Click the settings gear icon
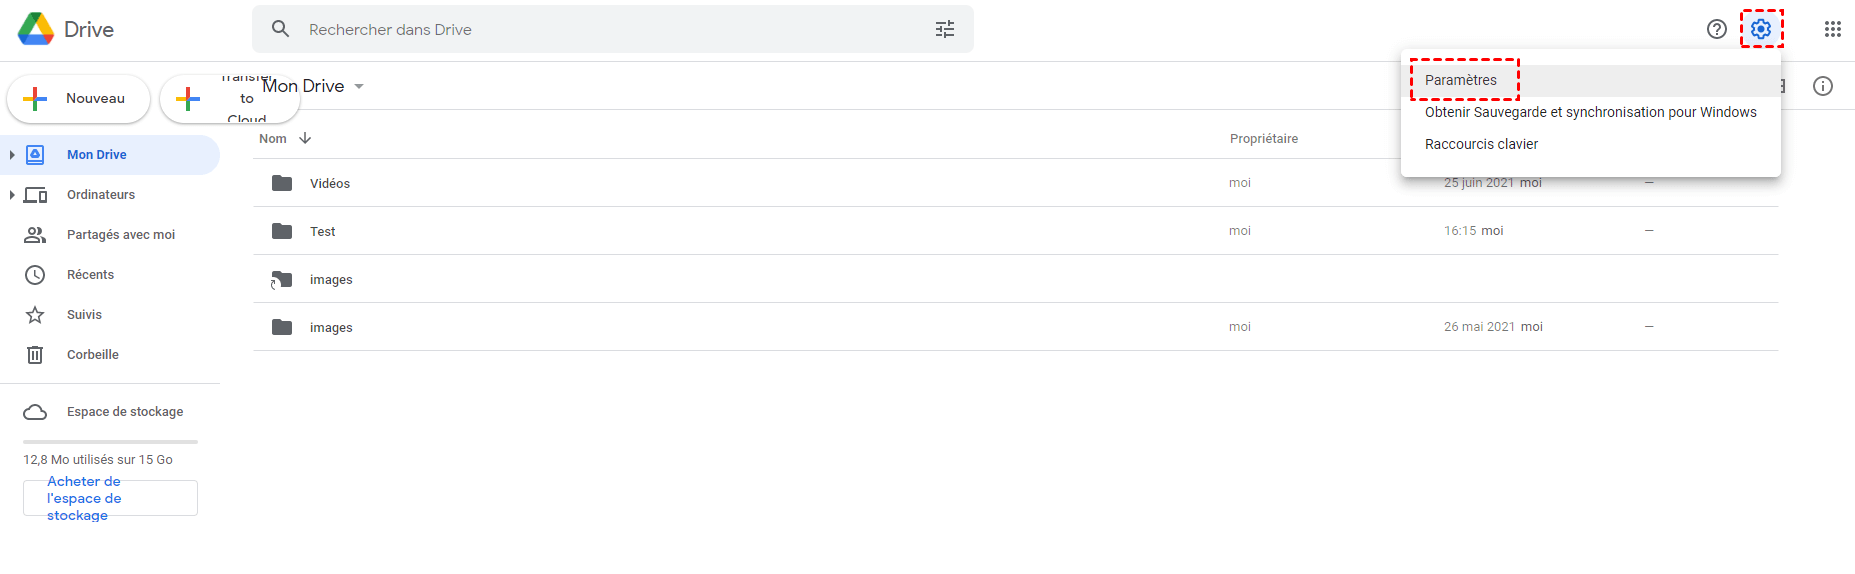 pyautogui.click(x=1761, y=29)
